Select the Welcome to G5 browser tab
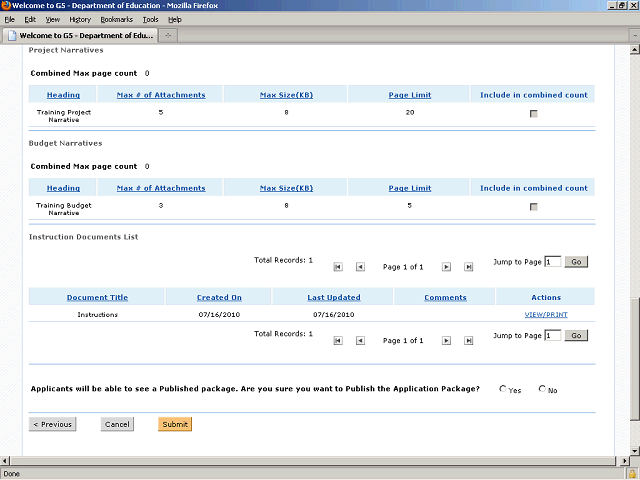The width and height of the screenshot is (640, 480). pos(80,36)
